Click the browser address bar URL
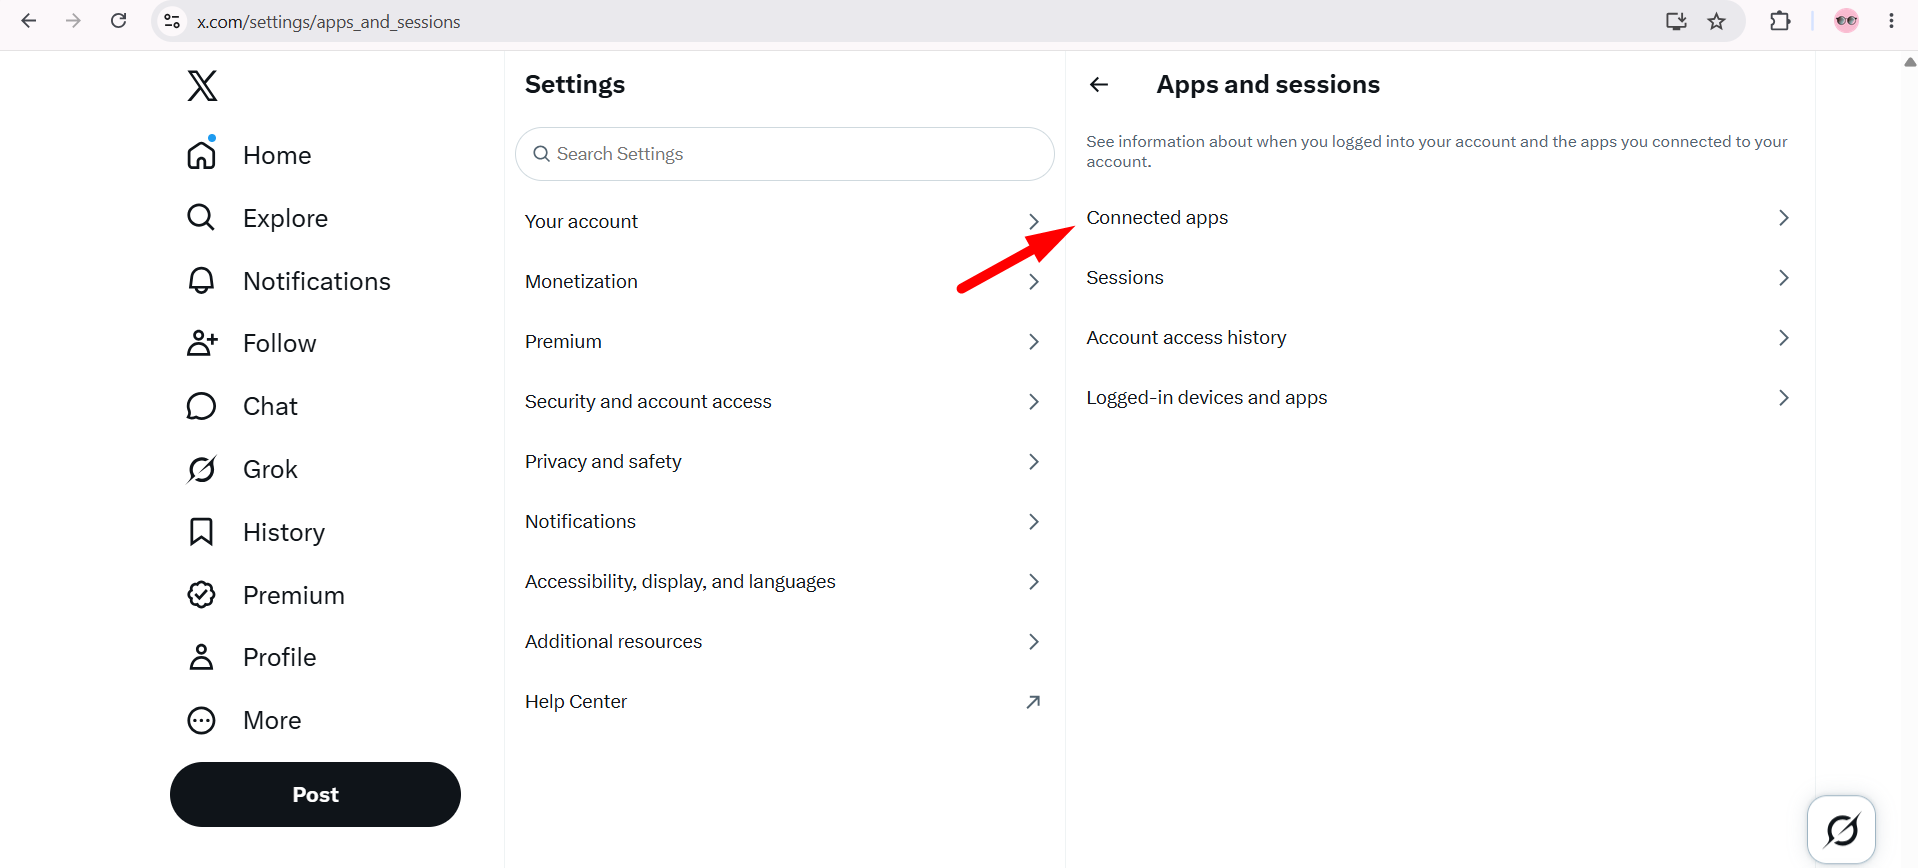Image resolution: width=1918 pixels, height=868 pixels. (x=329, y=22)
